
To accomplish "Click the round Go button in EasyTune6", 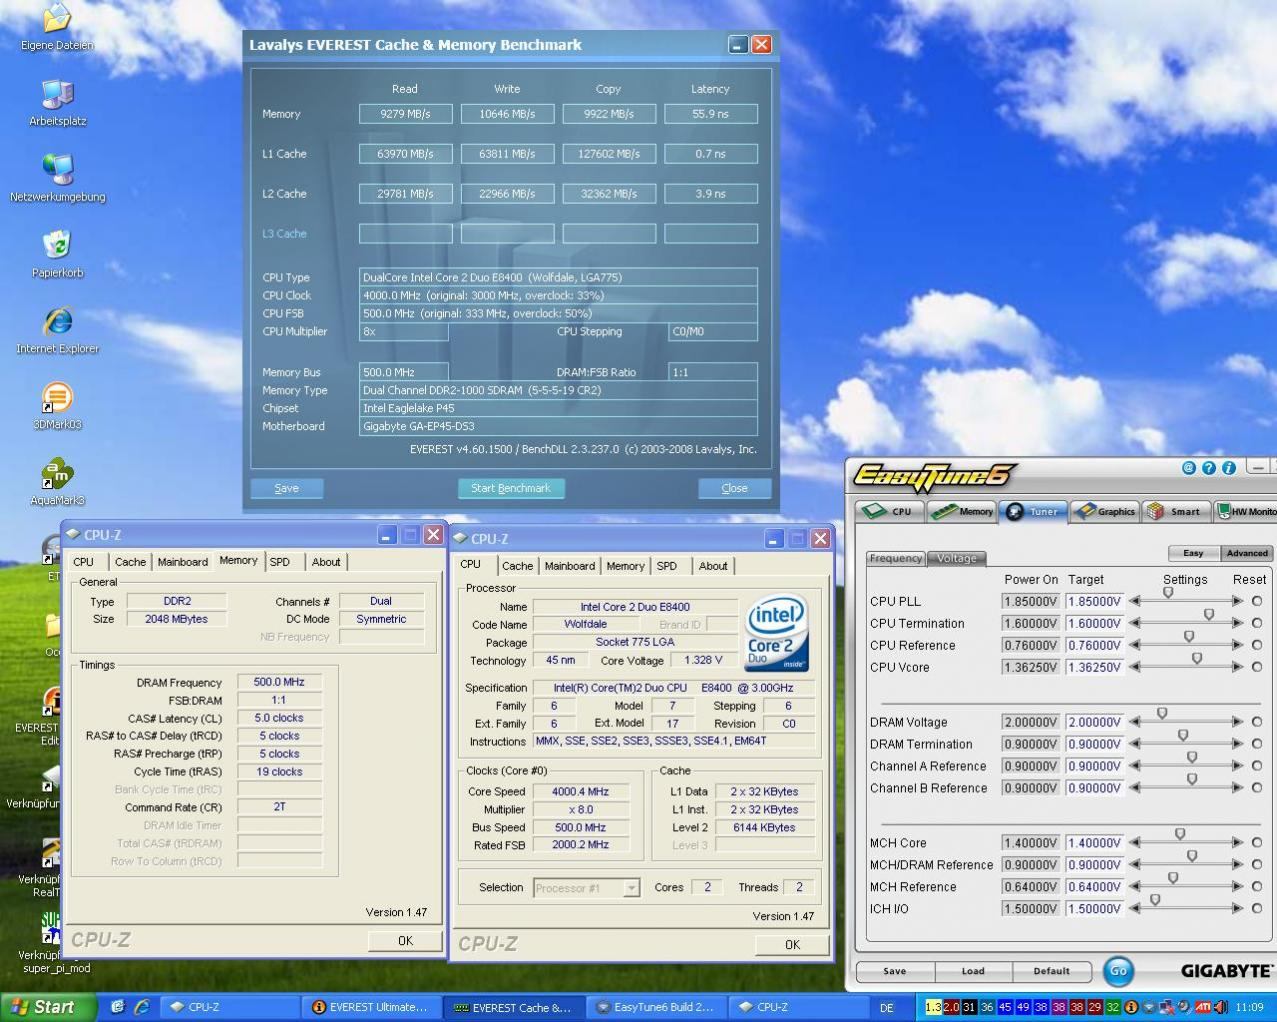I will click(x=1118, y=970).
